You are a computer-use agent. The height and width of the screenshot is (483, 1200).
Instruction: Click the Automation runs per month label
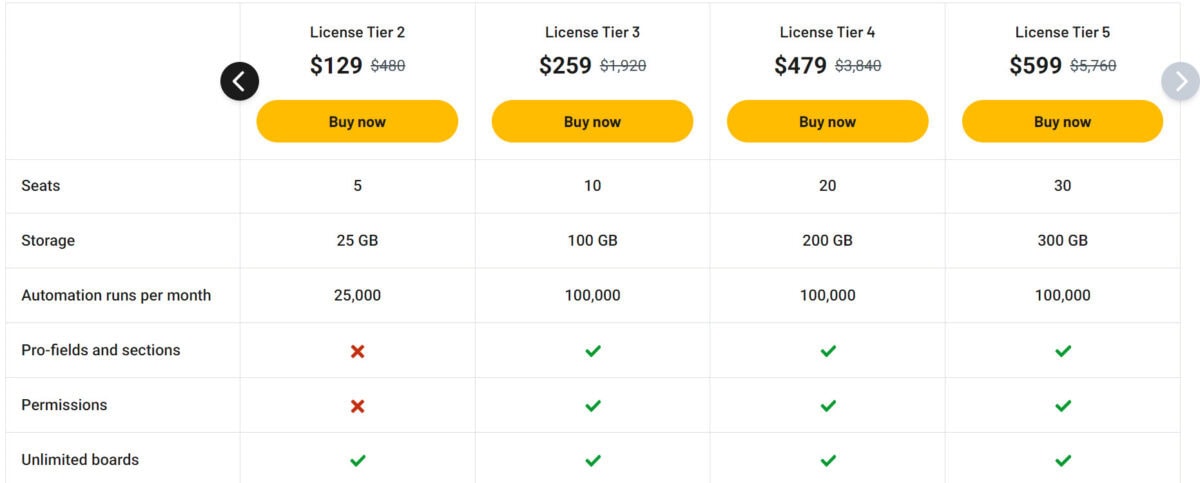coord(116,295)
